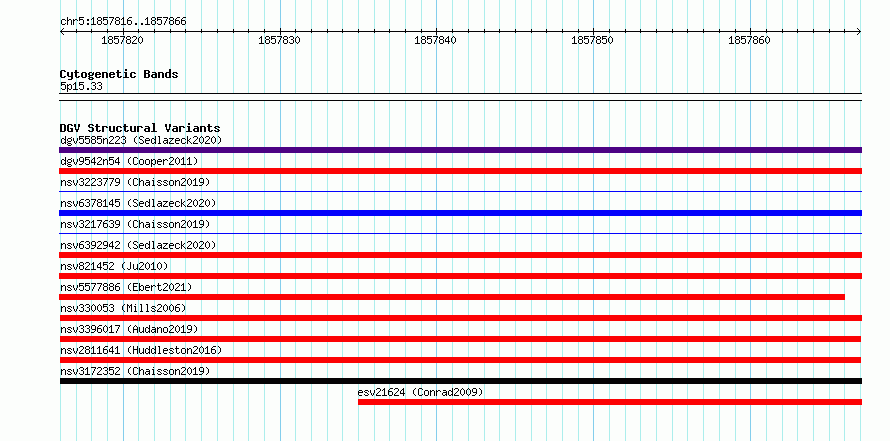Image resolution: width=890 pixels, height=441 pixels.
Task: Click the thick blue nsv6378145 variant bar
Action: pyautogui.click(x=460, y=213)
